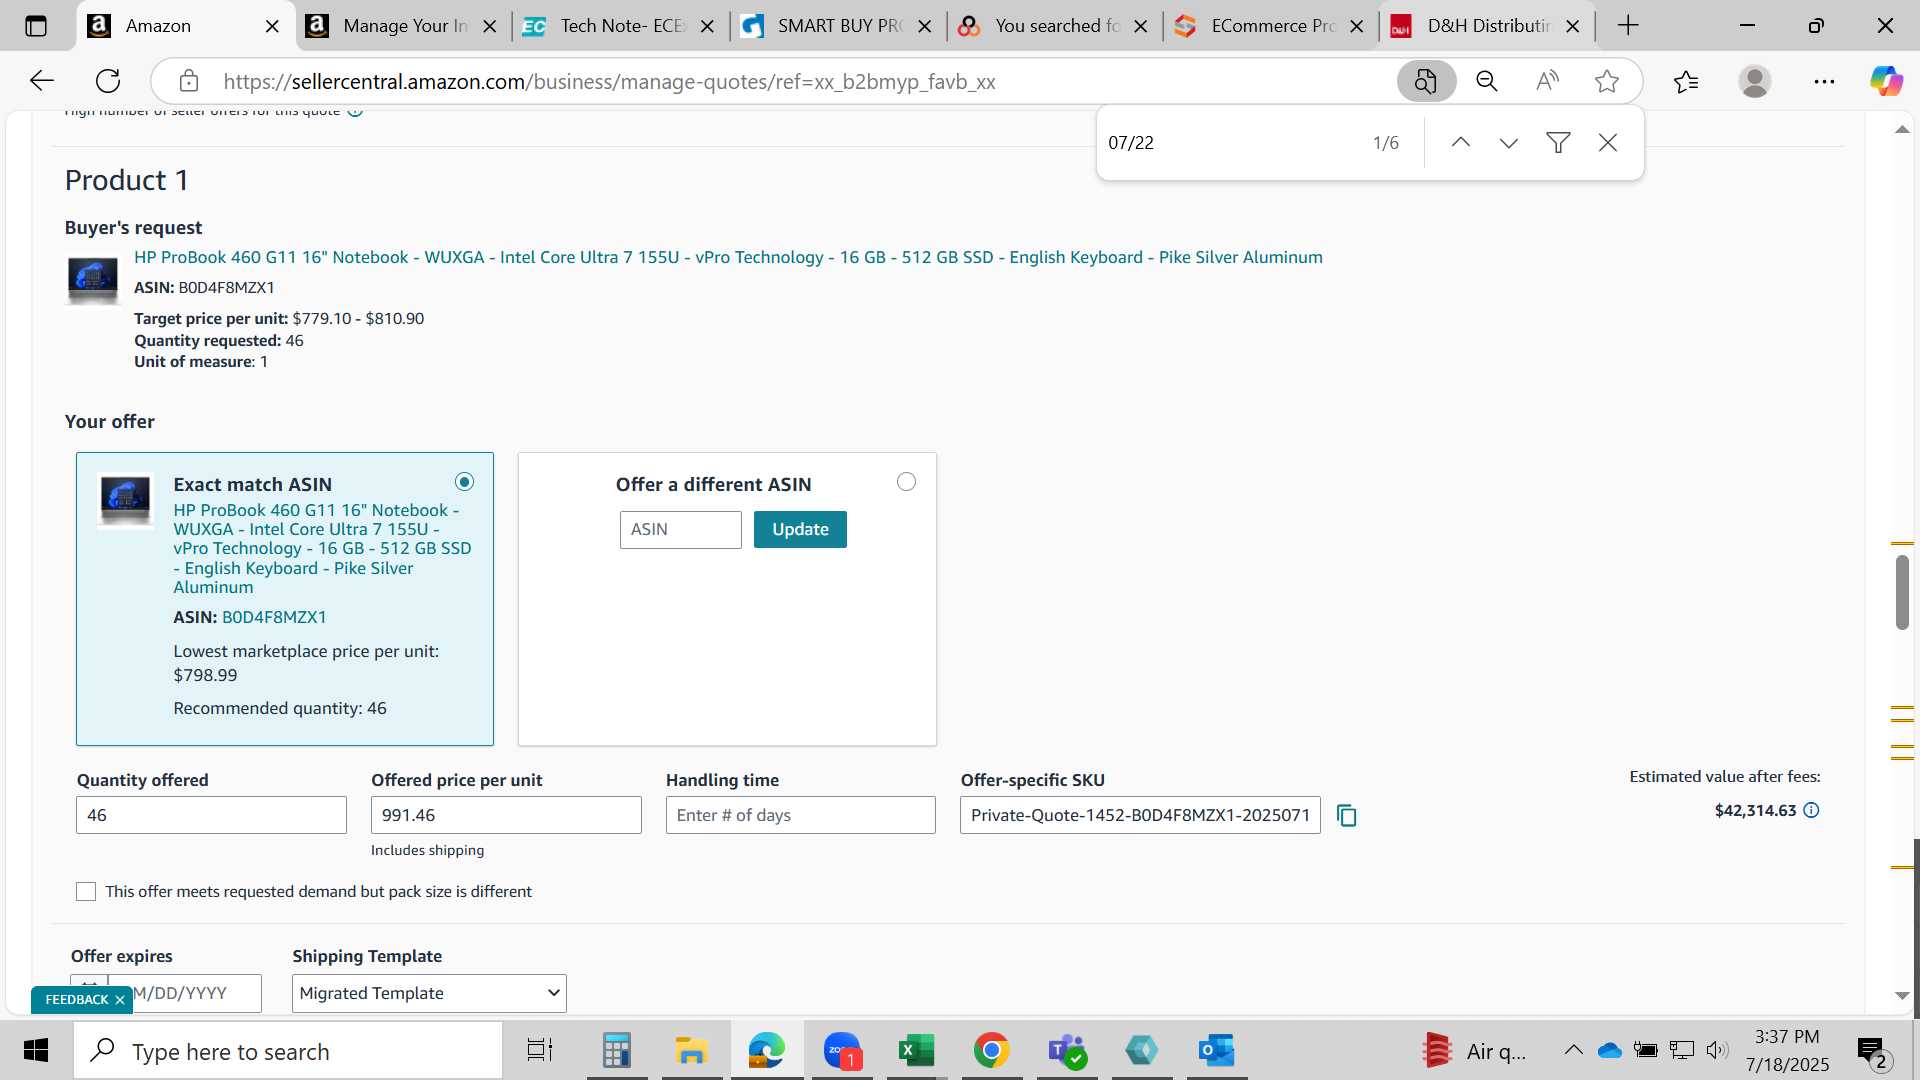The height and width of the screenshot is (1080, 1920).
Task: Click the find bar text field
Action: point(1230,143)
